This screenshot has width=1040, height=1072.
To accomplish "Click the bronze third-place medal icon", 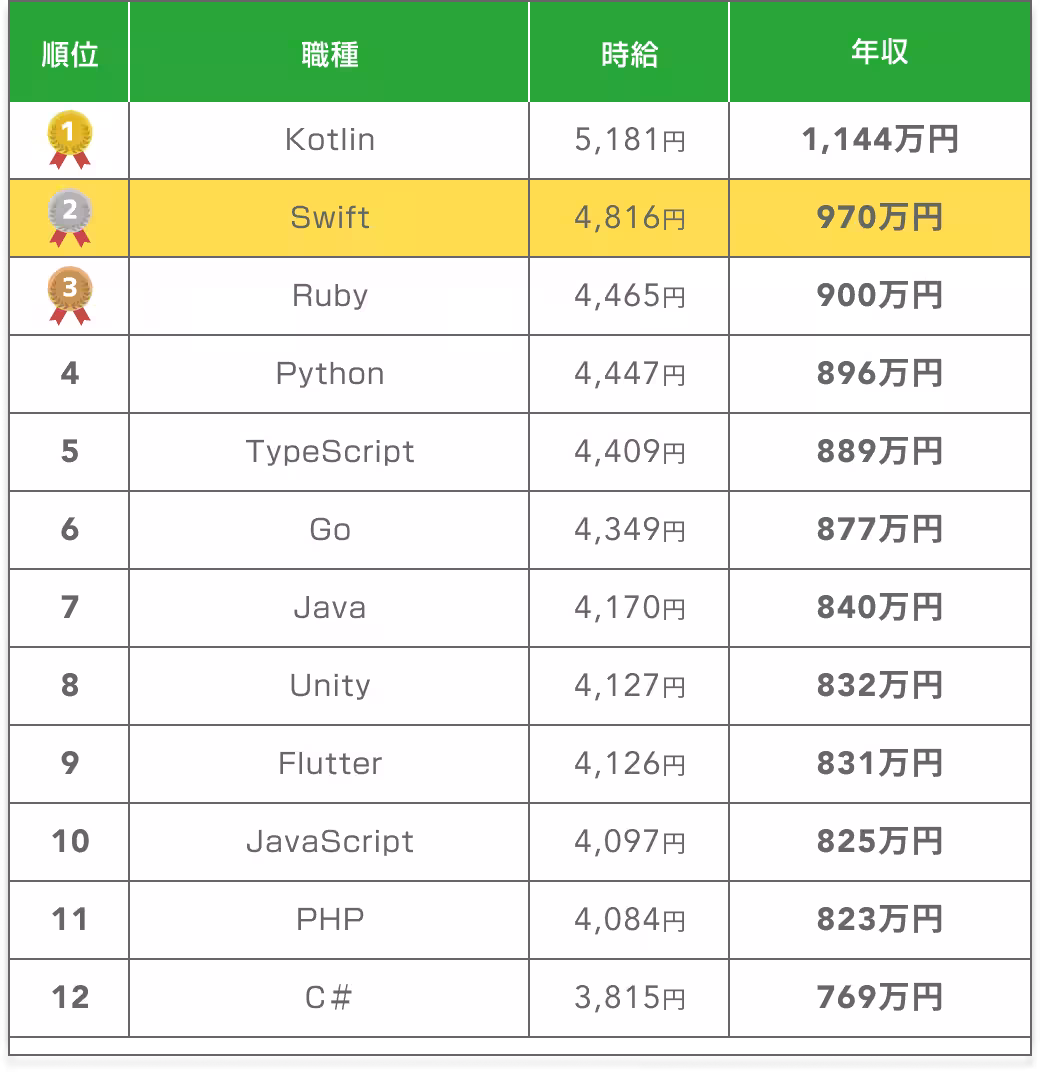I will click(x=70, y=295).
